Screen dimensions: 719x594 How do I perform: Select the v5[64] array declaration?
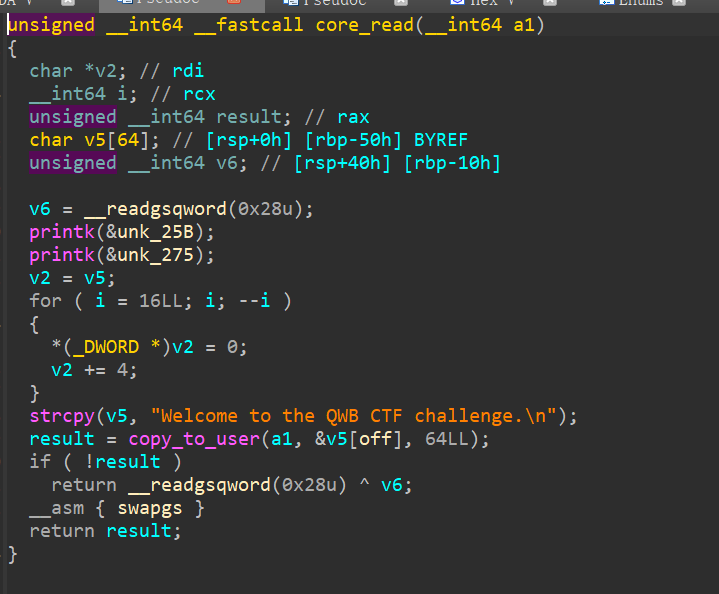click(x=94, y=140)
